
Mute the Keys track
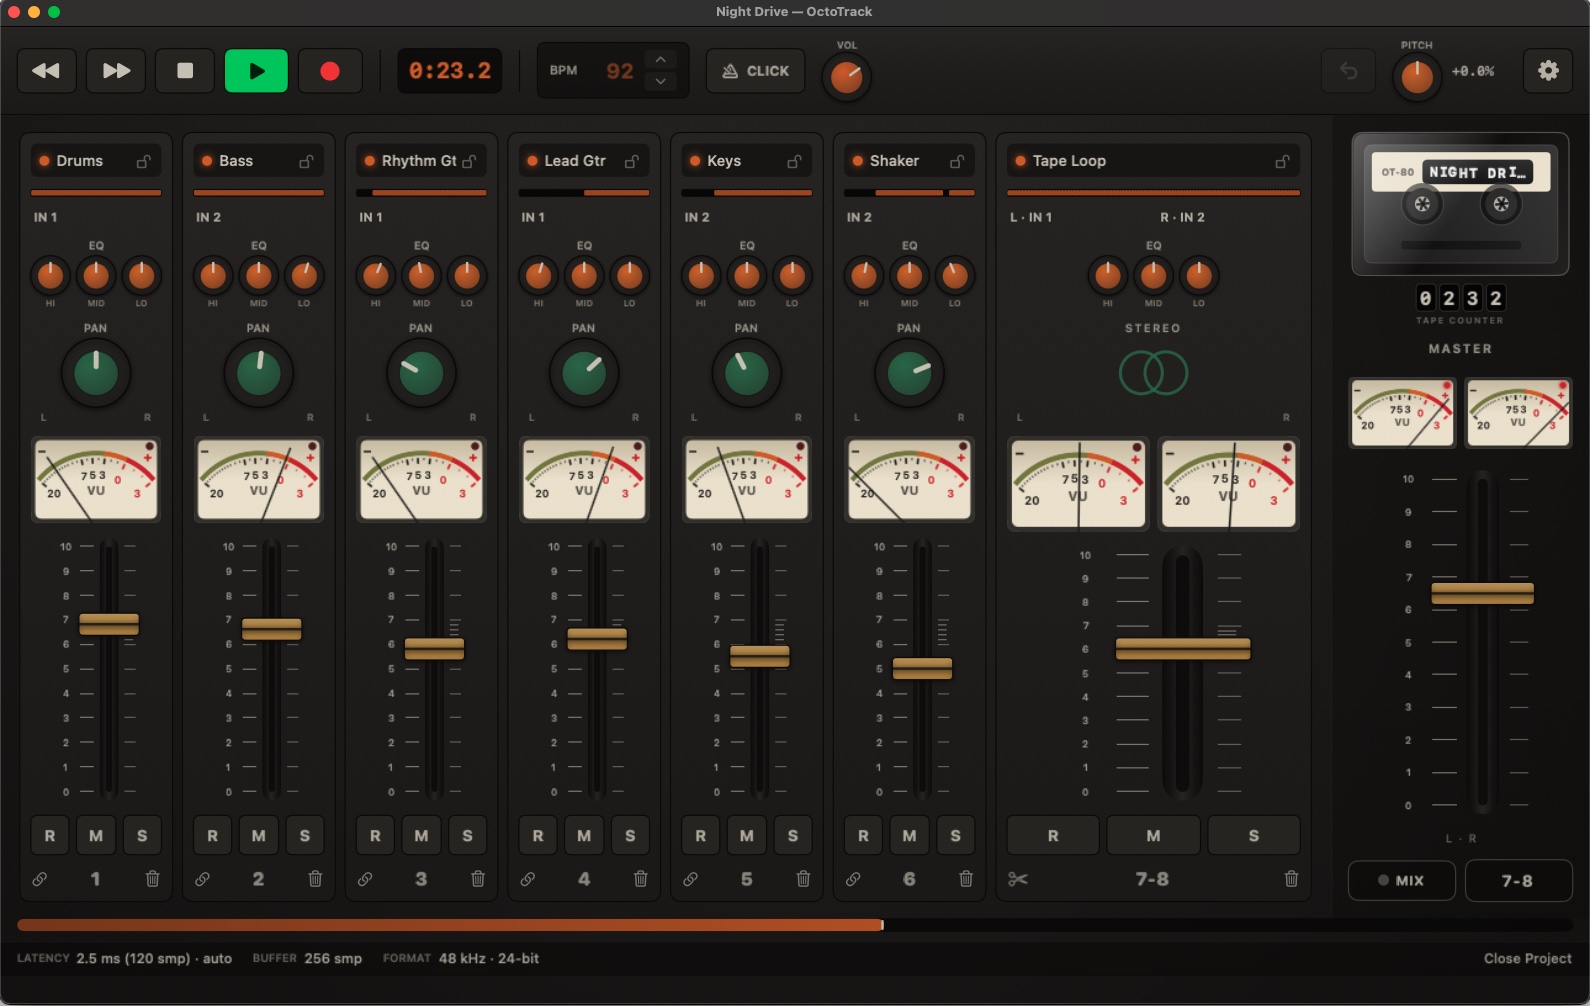click(747, 835)
